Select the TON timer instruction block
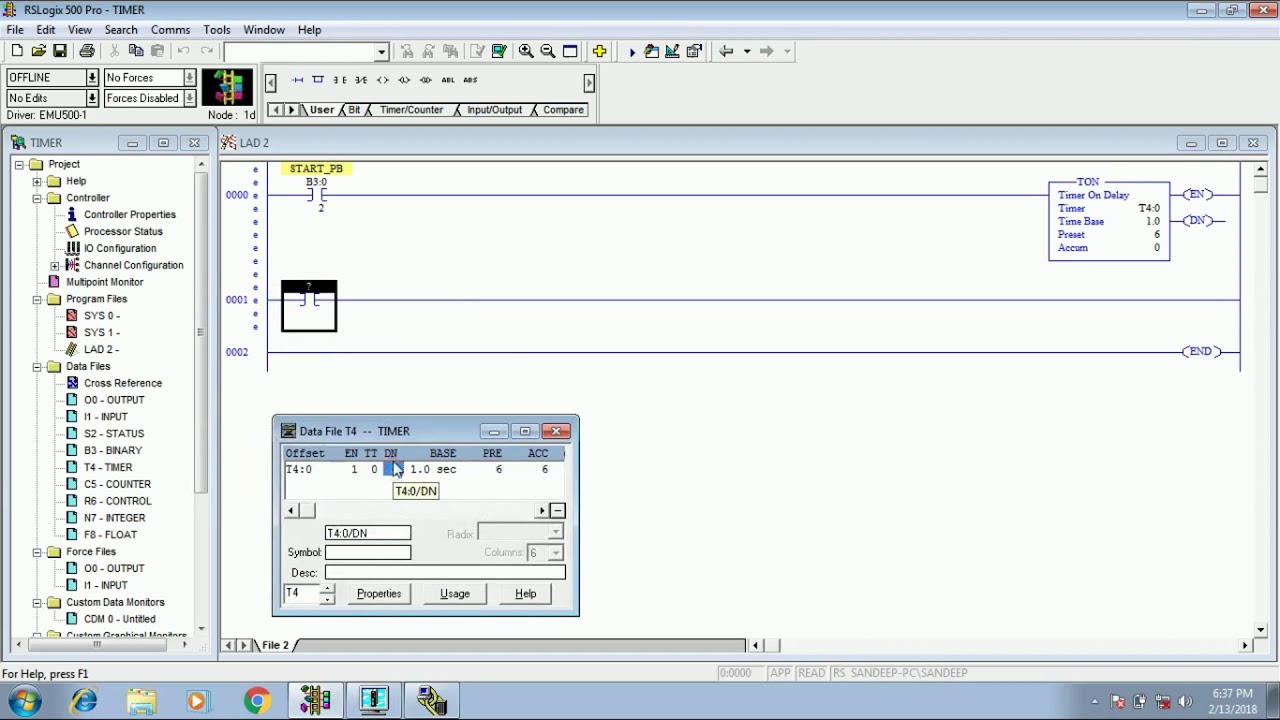Viewport: 1280px width, 720px height. tap(1109, 221)
